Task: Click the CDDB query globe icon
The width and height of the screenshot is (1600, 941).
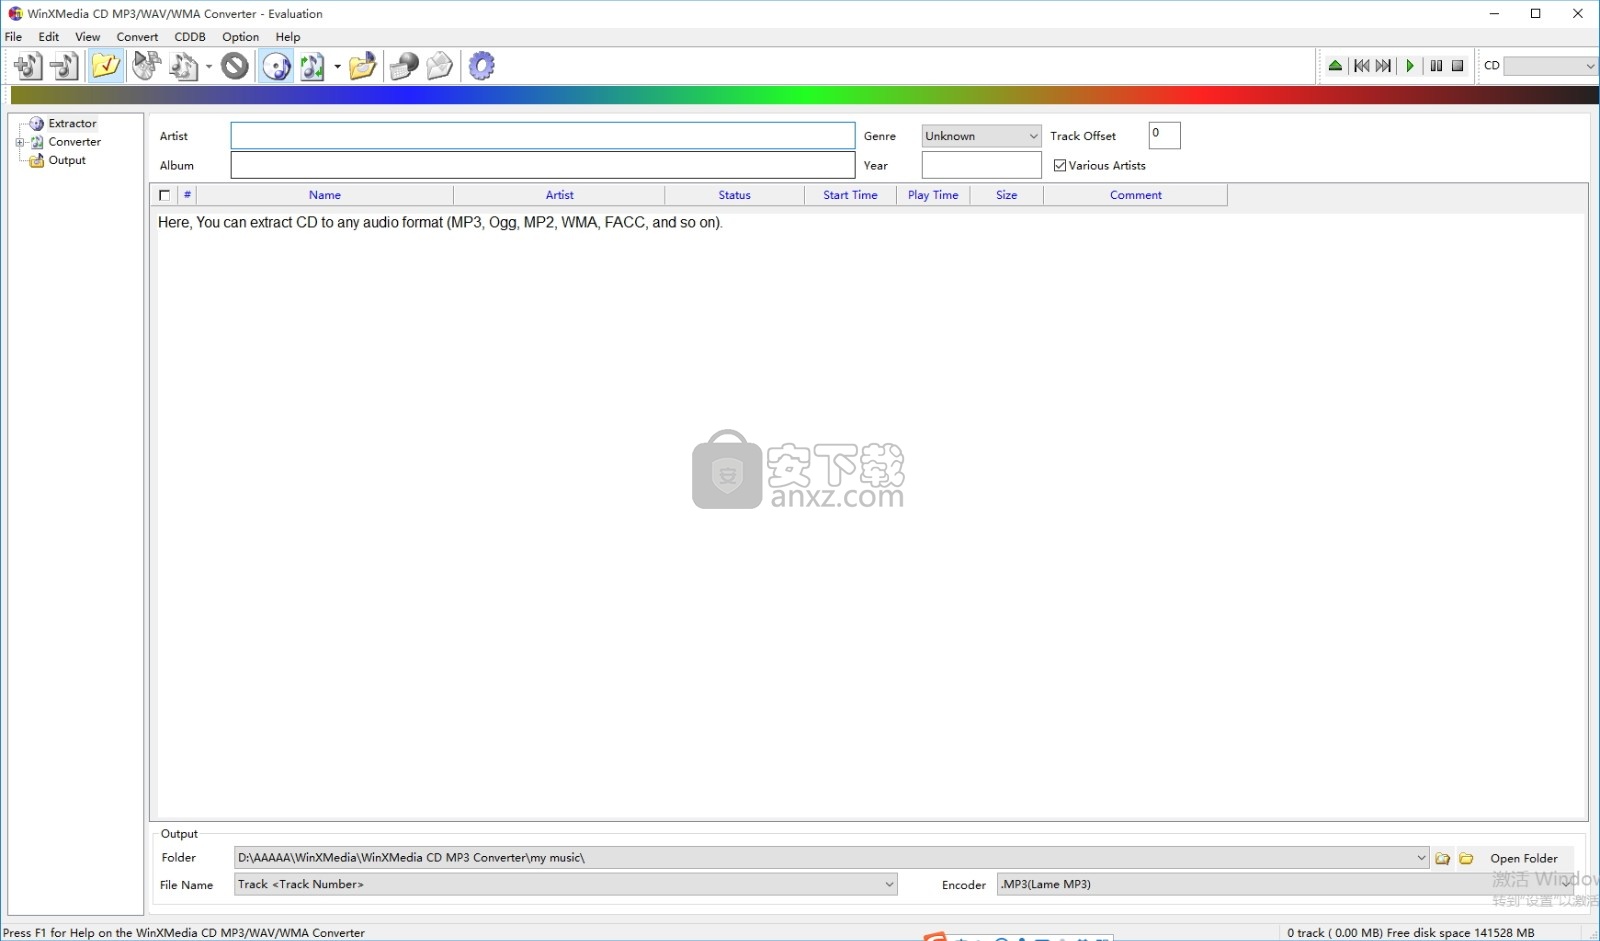Action: [x=404, y=66]
